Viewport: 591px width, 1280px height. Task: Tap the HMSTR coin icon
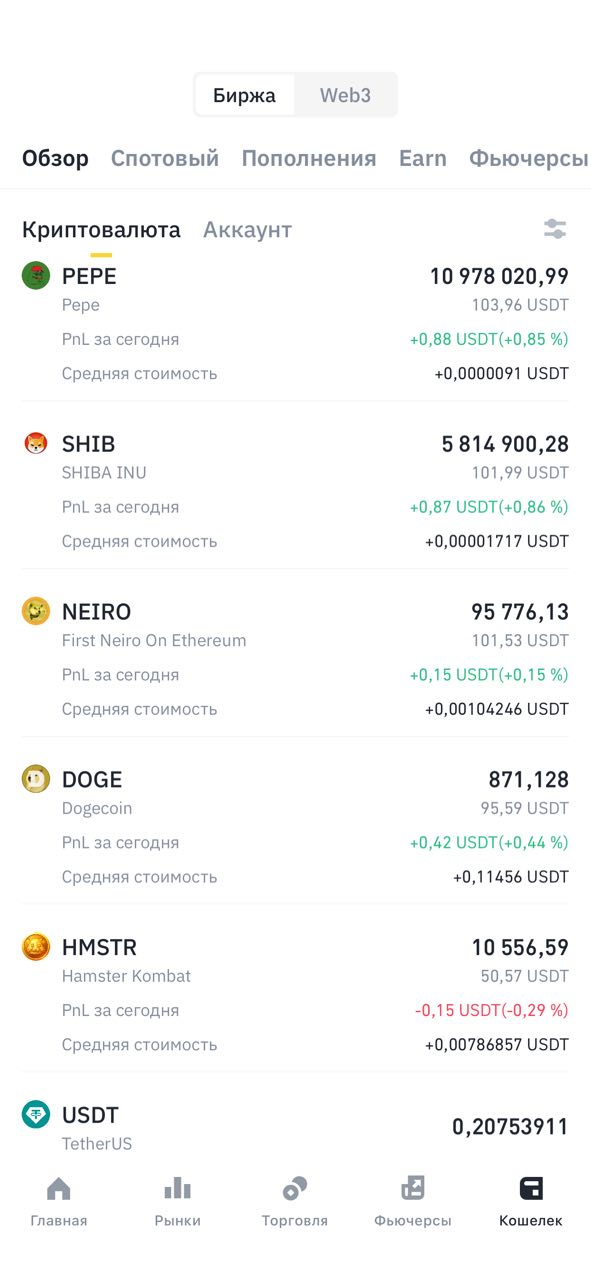(x=36, y=947)
